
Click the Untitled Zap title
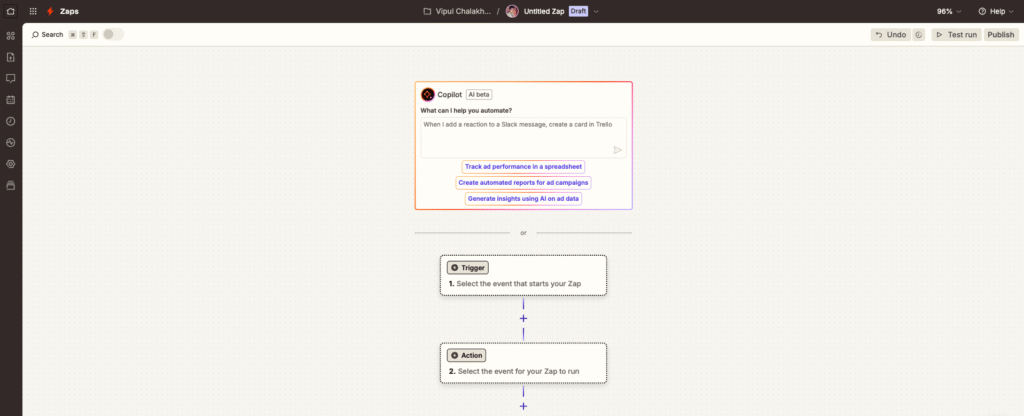coord(543,11)
